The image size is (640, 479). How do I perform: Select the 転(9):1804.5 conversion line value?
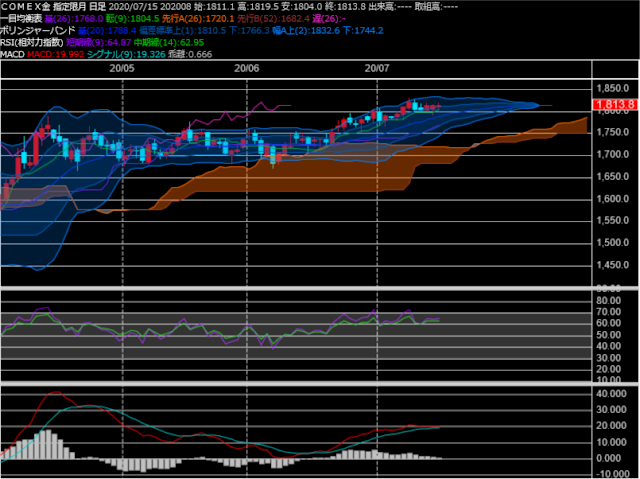132,18
